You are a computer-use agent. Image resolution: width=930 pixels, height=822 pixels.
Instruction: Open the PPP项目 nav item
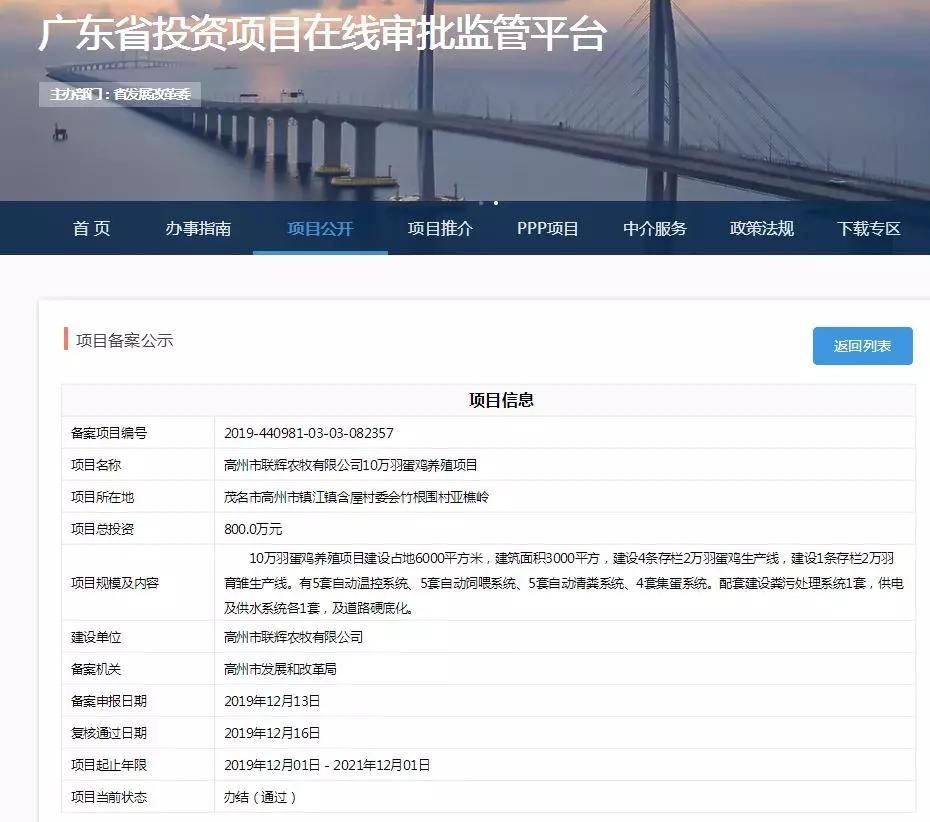pyautogui.click(x=547, y=228)
